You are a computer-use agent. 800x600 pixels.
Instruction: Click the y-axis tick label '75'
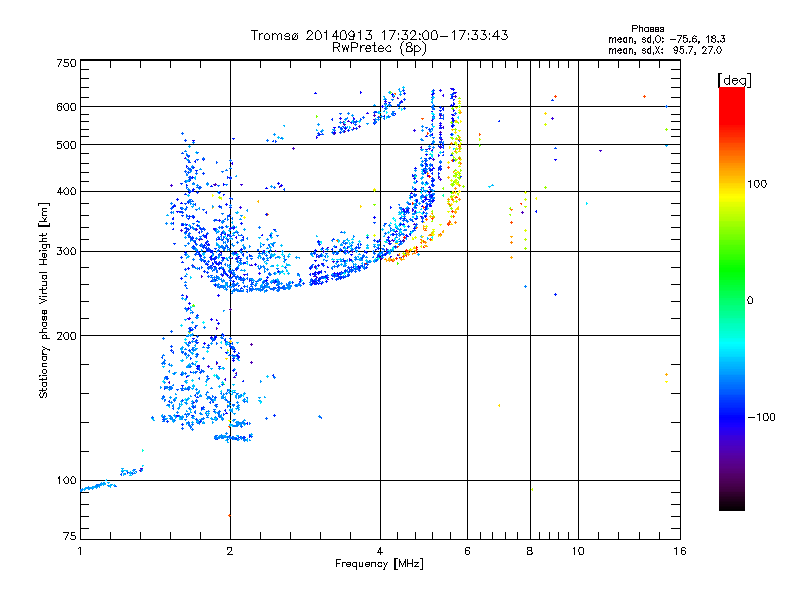pos(70,536)
